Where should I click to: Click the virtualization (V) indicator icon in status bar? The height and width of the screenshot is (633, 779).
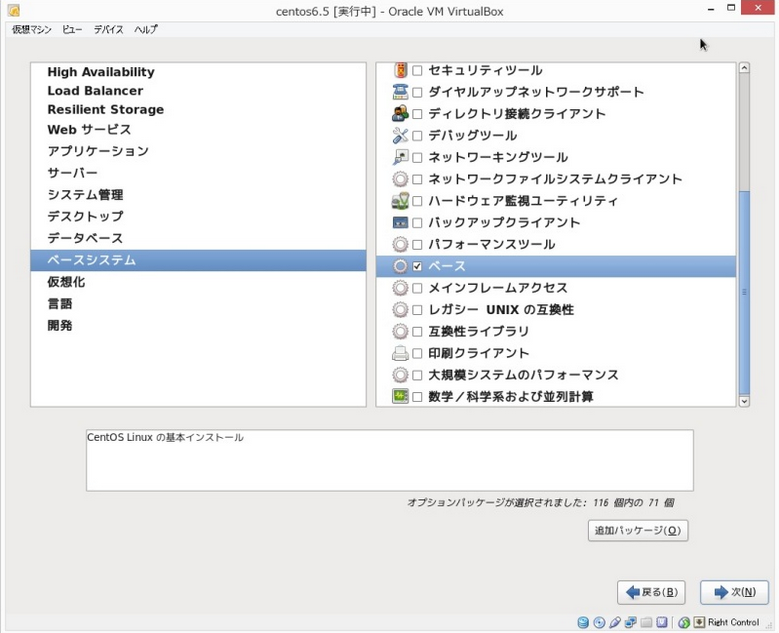(x=662, y=622)
